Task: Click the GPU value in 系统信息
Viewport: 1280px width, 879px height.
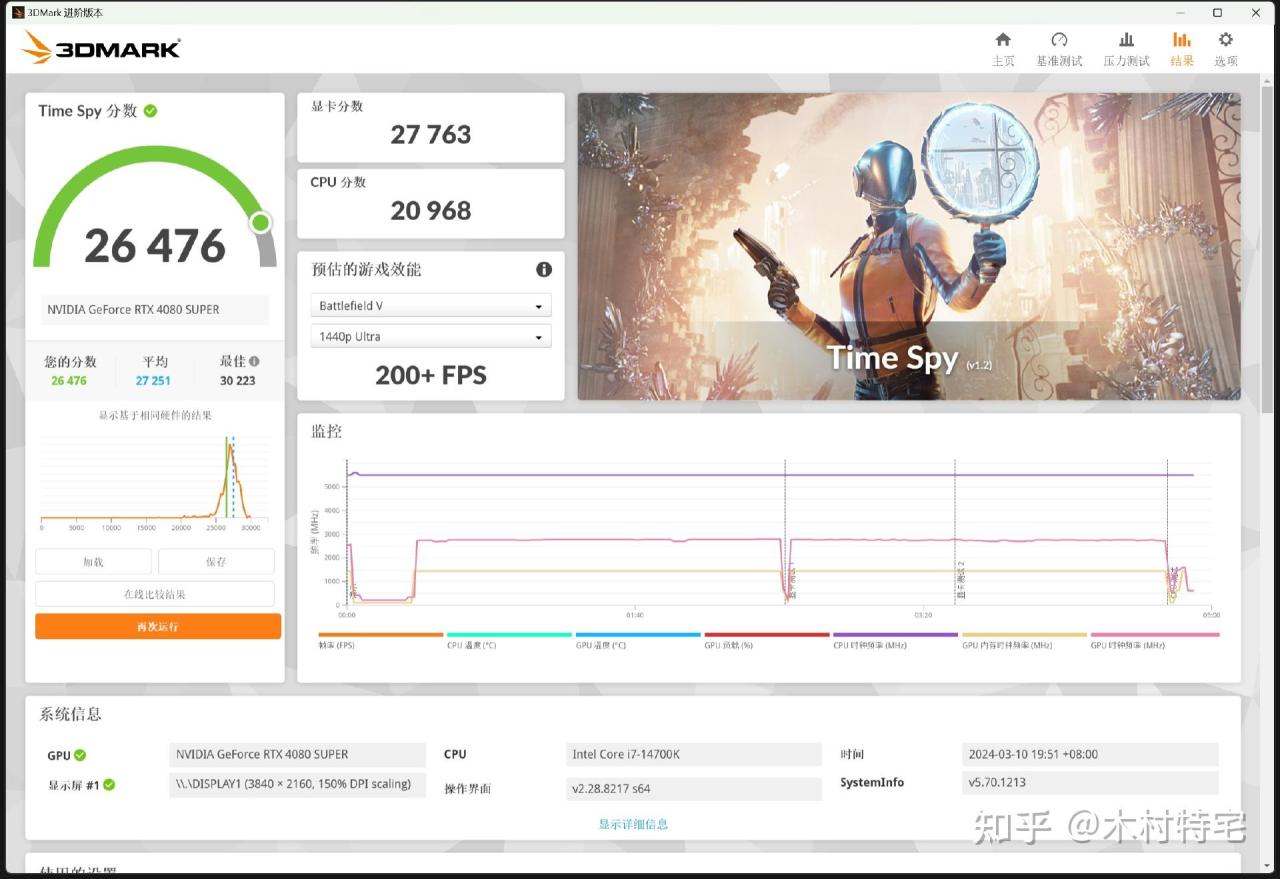Action: point(298,755)
